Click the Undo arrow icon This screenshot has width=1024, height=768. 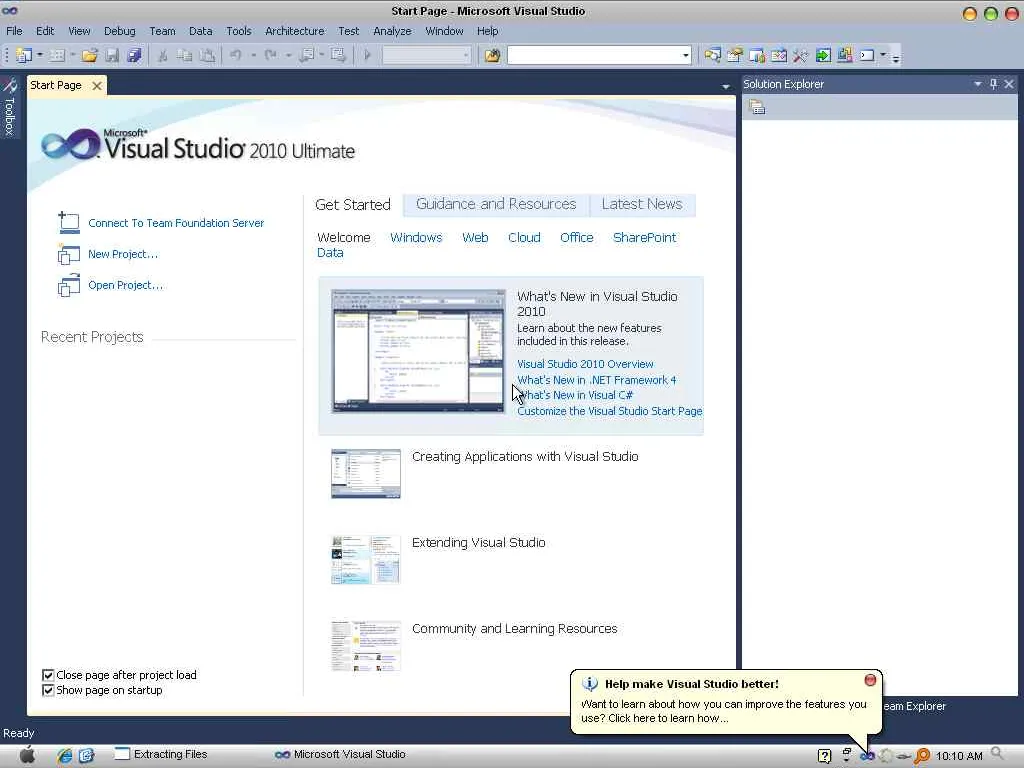[x=236, y=56]
